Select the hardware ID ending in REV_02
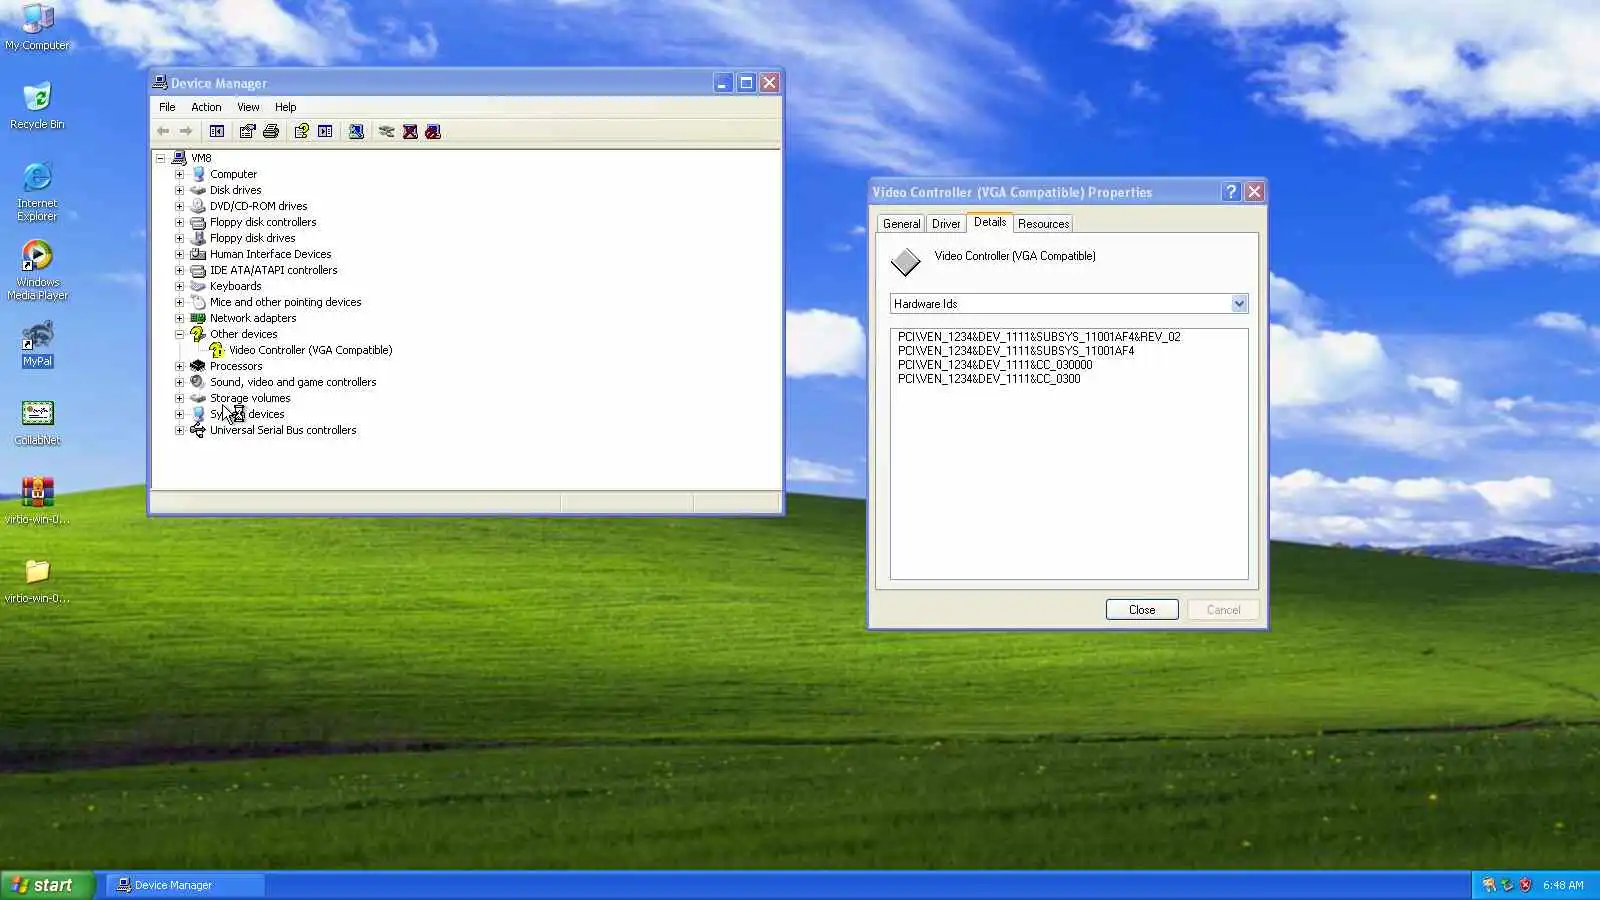This screenshot has width=1600, height=900. click(x=1039, y=337)
